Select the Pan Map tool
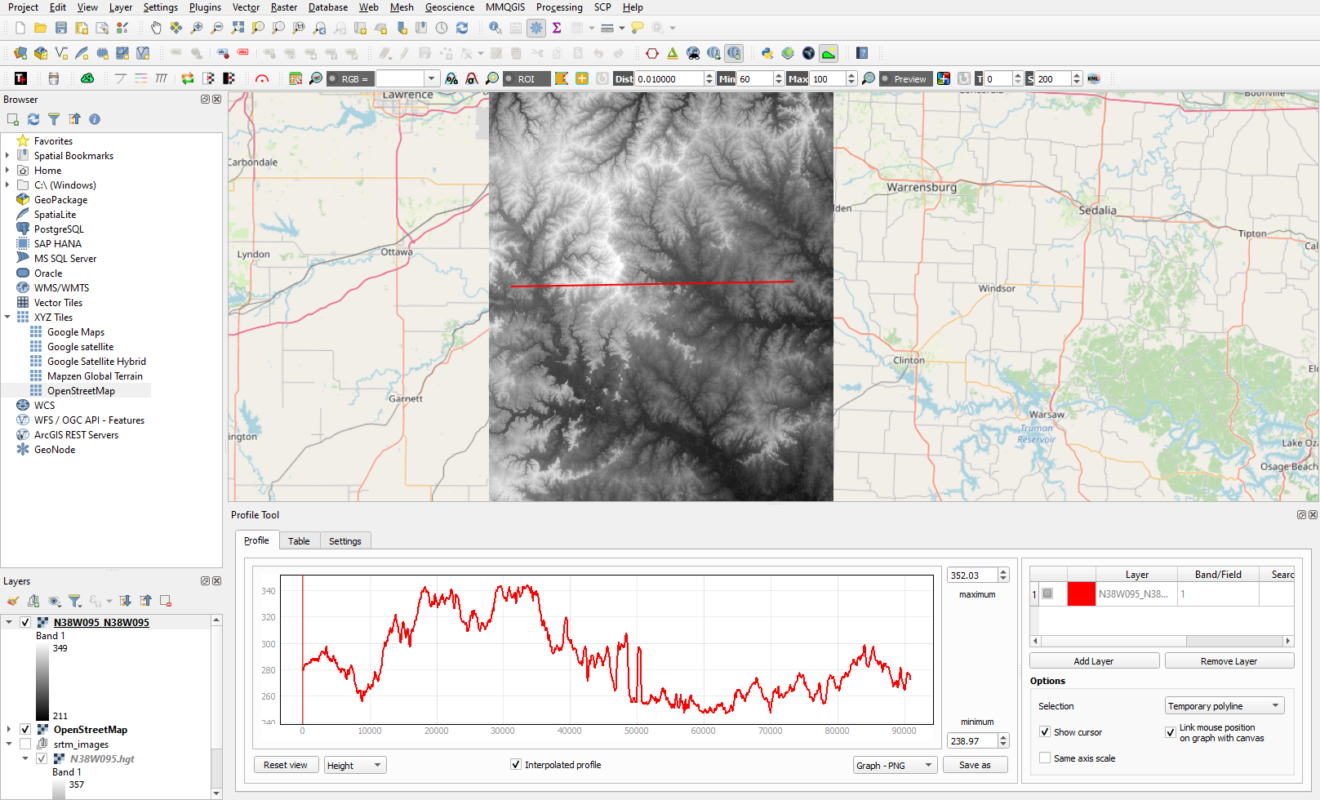The height and width of the screenshot is (800, 1320). tap(157, 28)
